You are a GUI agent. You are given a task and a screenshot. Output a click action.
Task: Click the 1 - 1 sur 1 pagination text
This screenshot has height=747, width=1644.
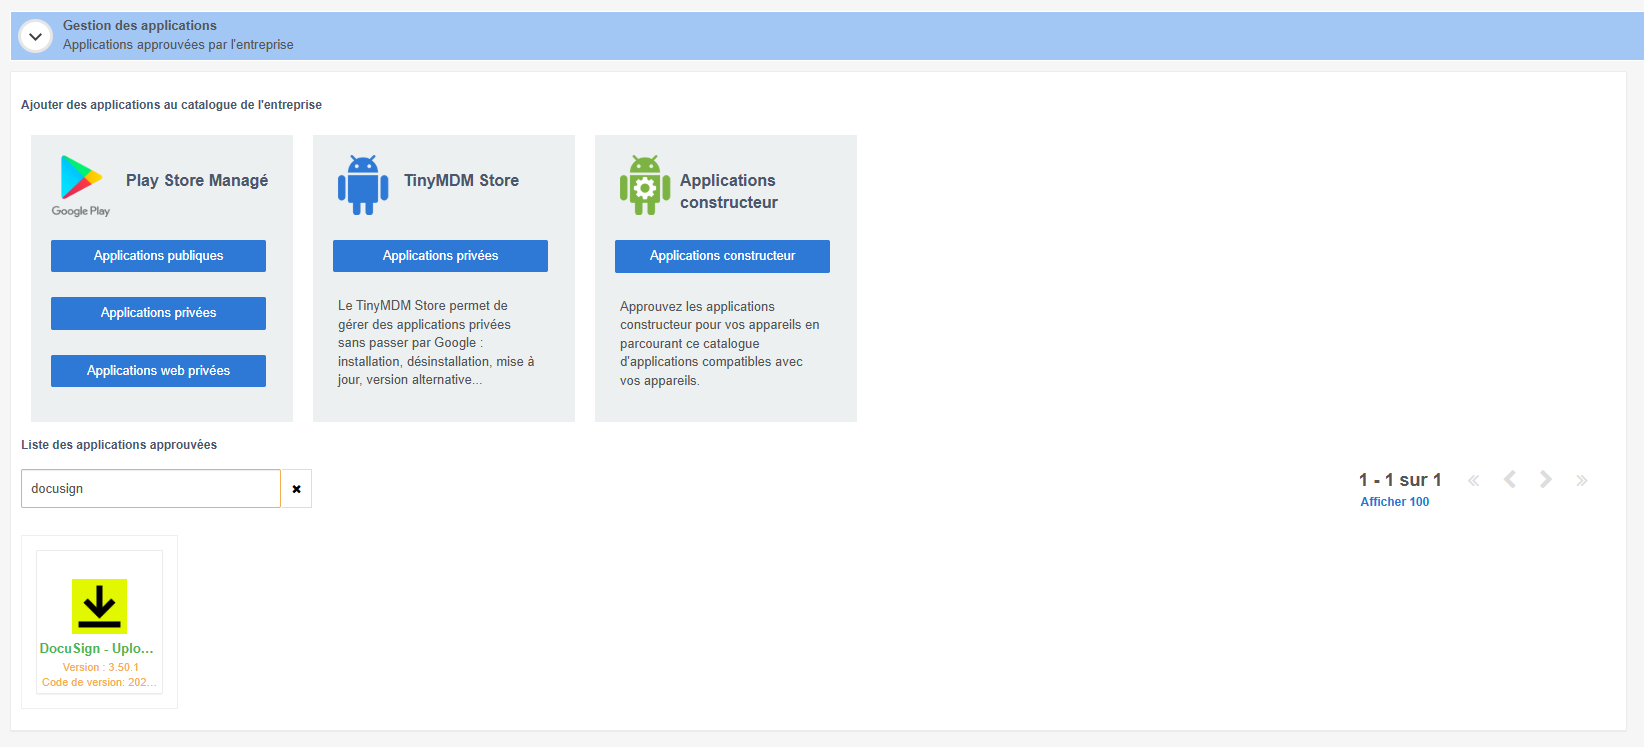[1400, 480]
